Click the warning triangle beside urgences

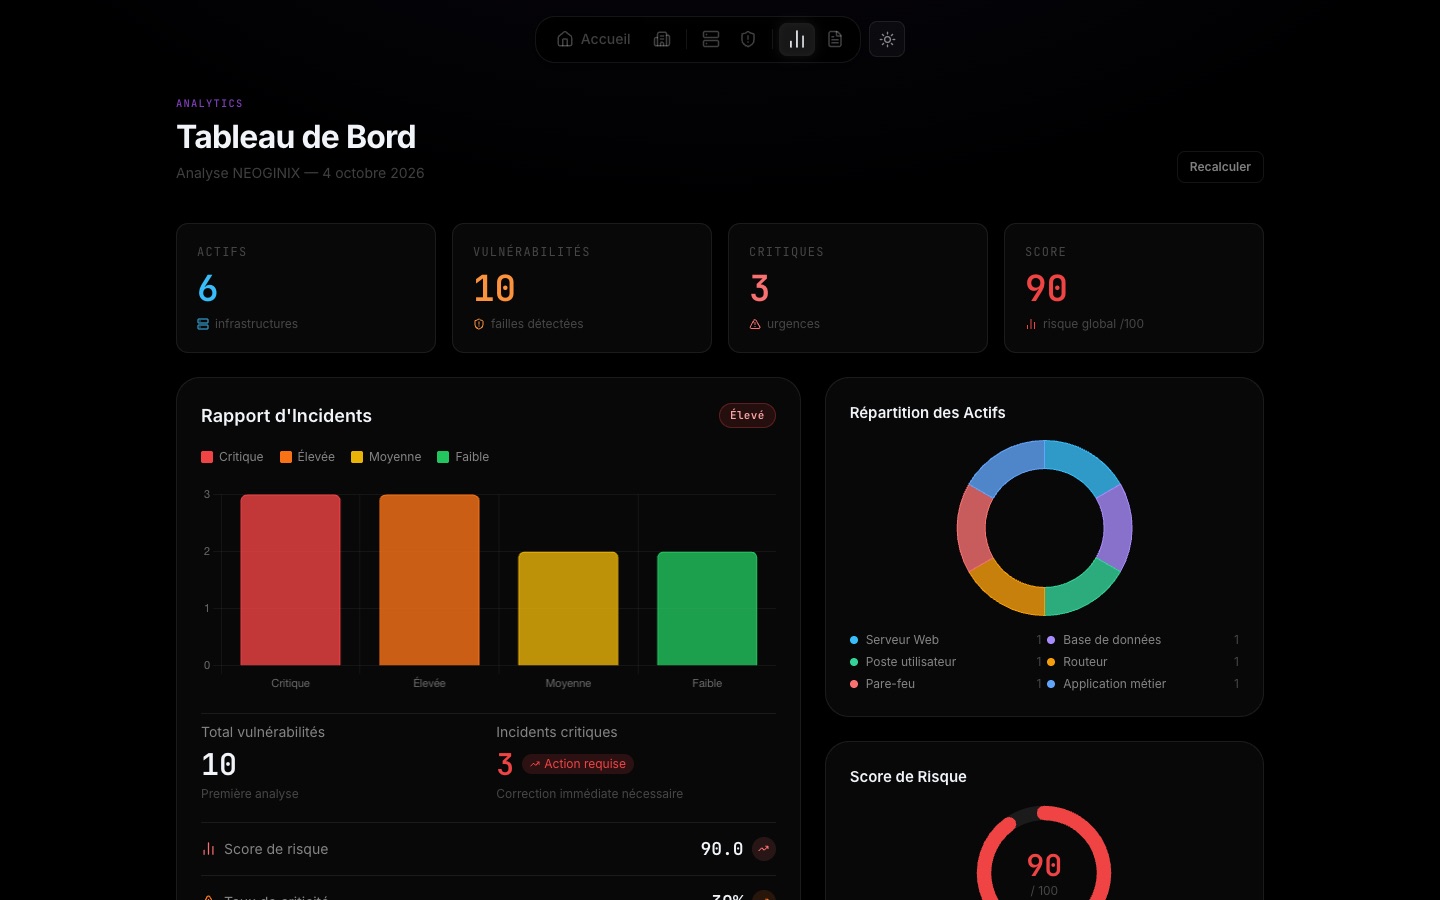click(755, 324)
